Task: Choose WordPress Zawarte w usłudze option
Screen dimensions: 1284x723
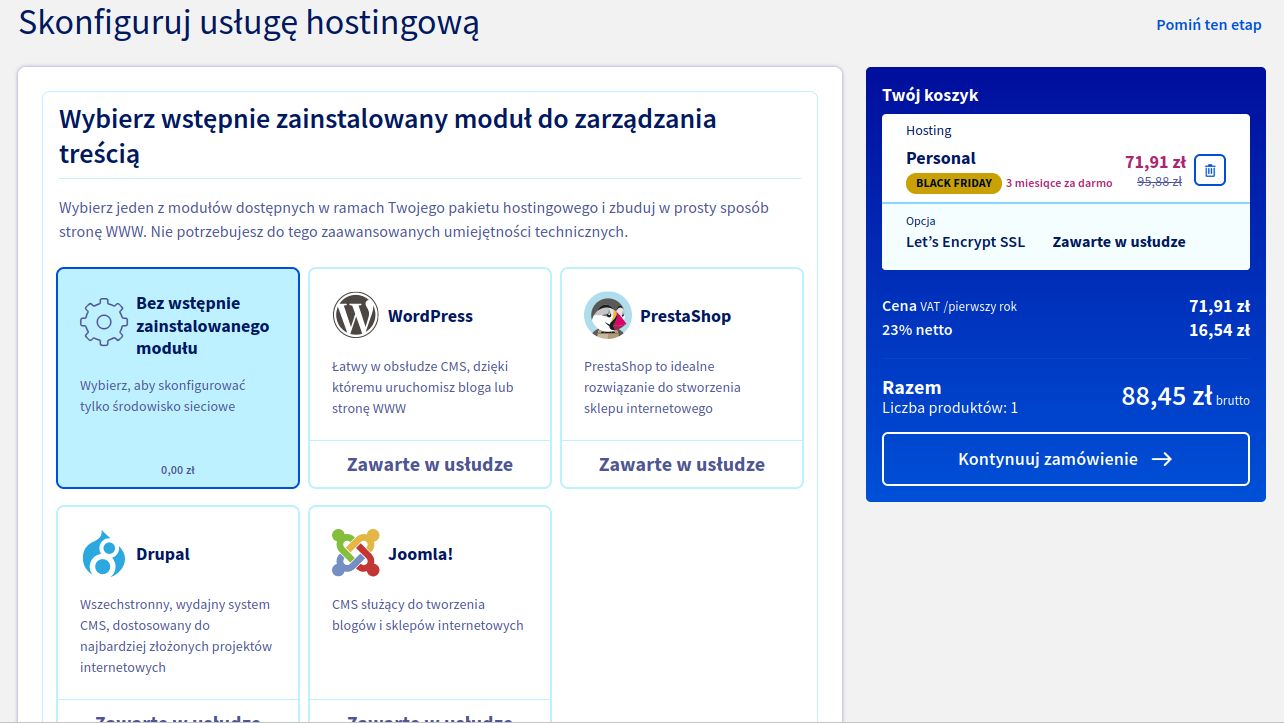Action: coord(430,464)
